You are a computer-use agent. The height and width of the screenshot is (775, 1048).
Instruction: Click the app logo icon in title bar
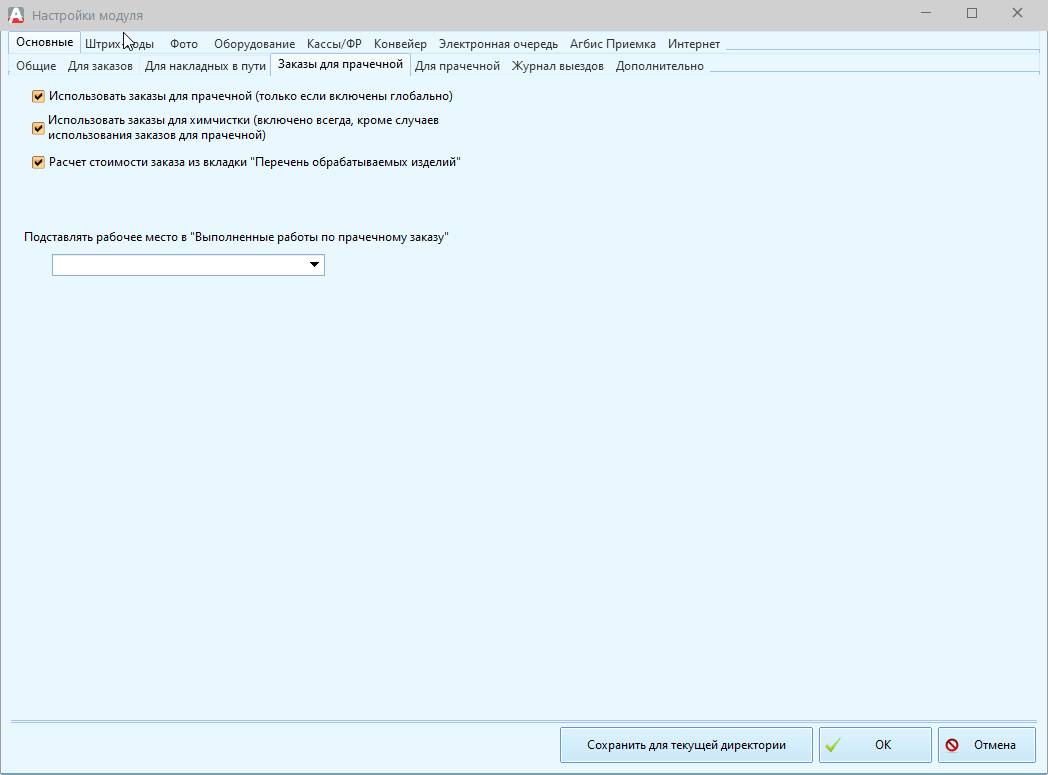tap(16, 15)
